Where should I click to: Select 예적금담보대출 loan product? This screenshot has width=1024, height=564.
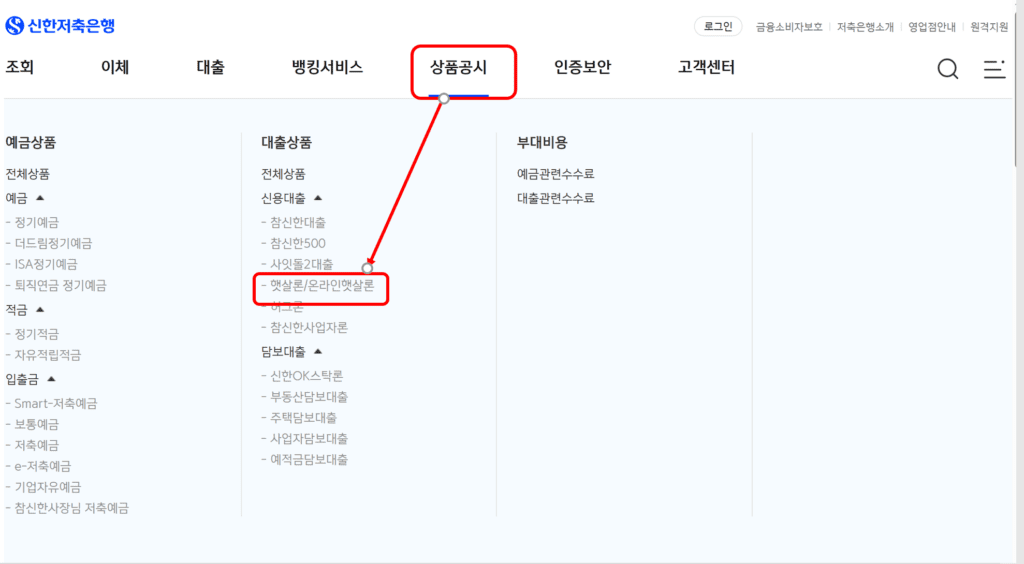click(305, 460)
